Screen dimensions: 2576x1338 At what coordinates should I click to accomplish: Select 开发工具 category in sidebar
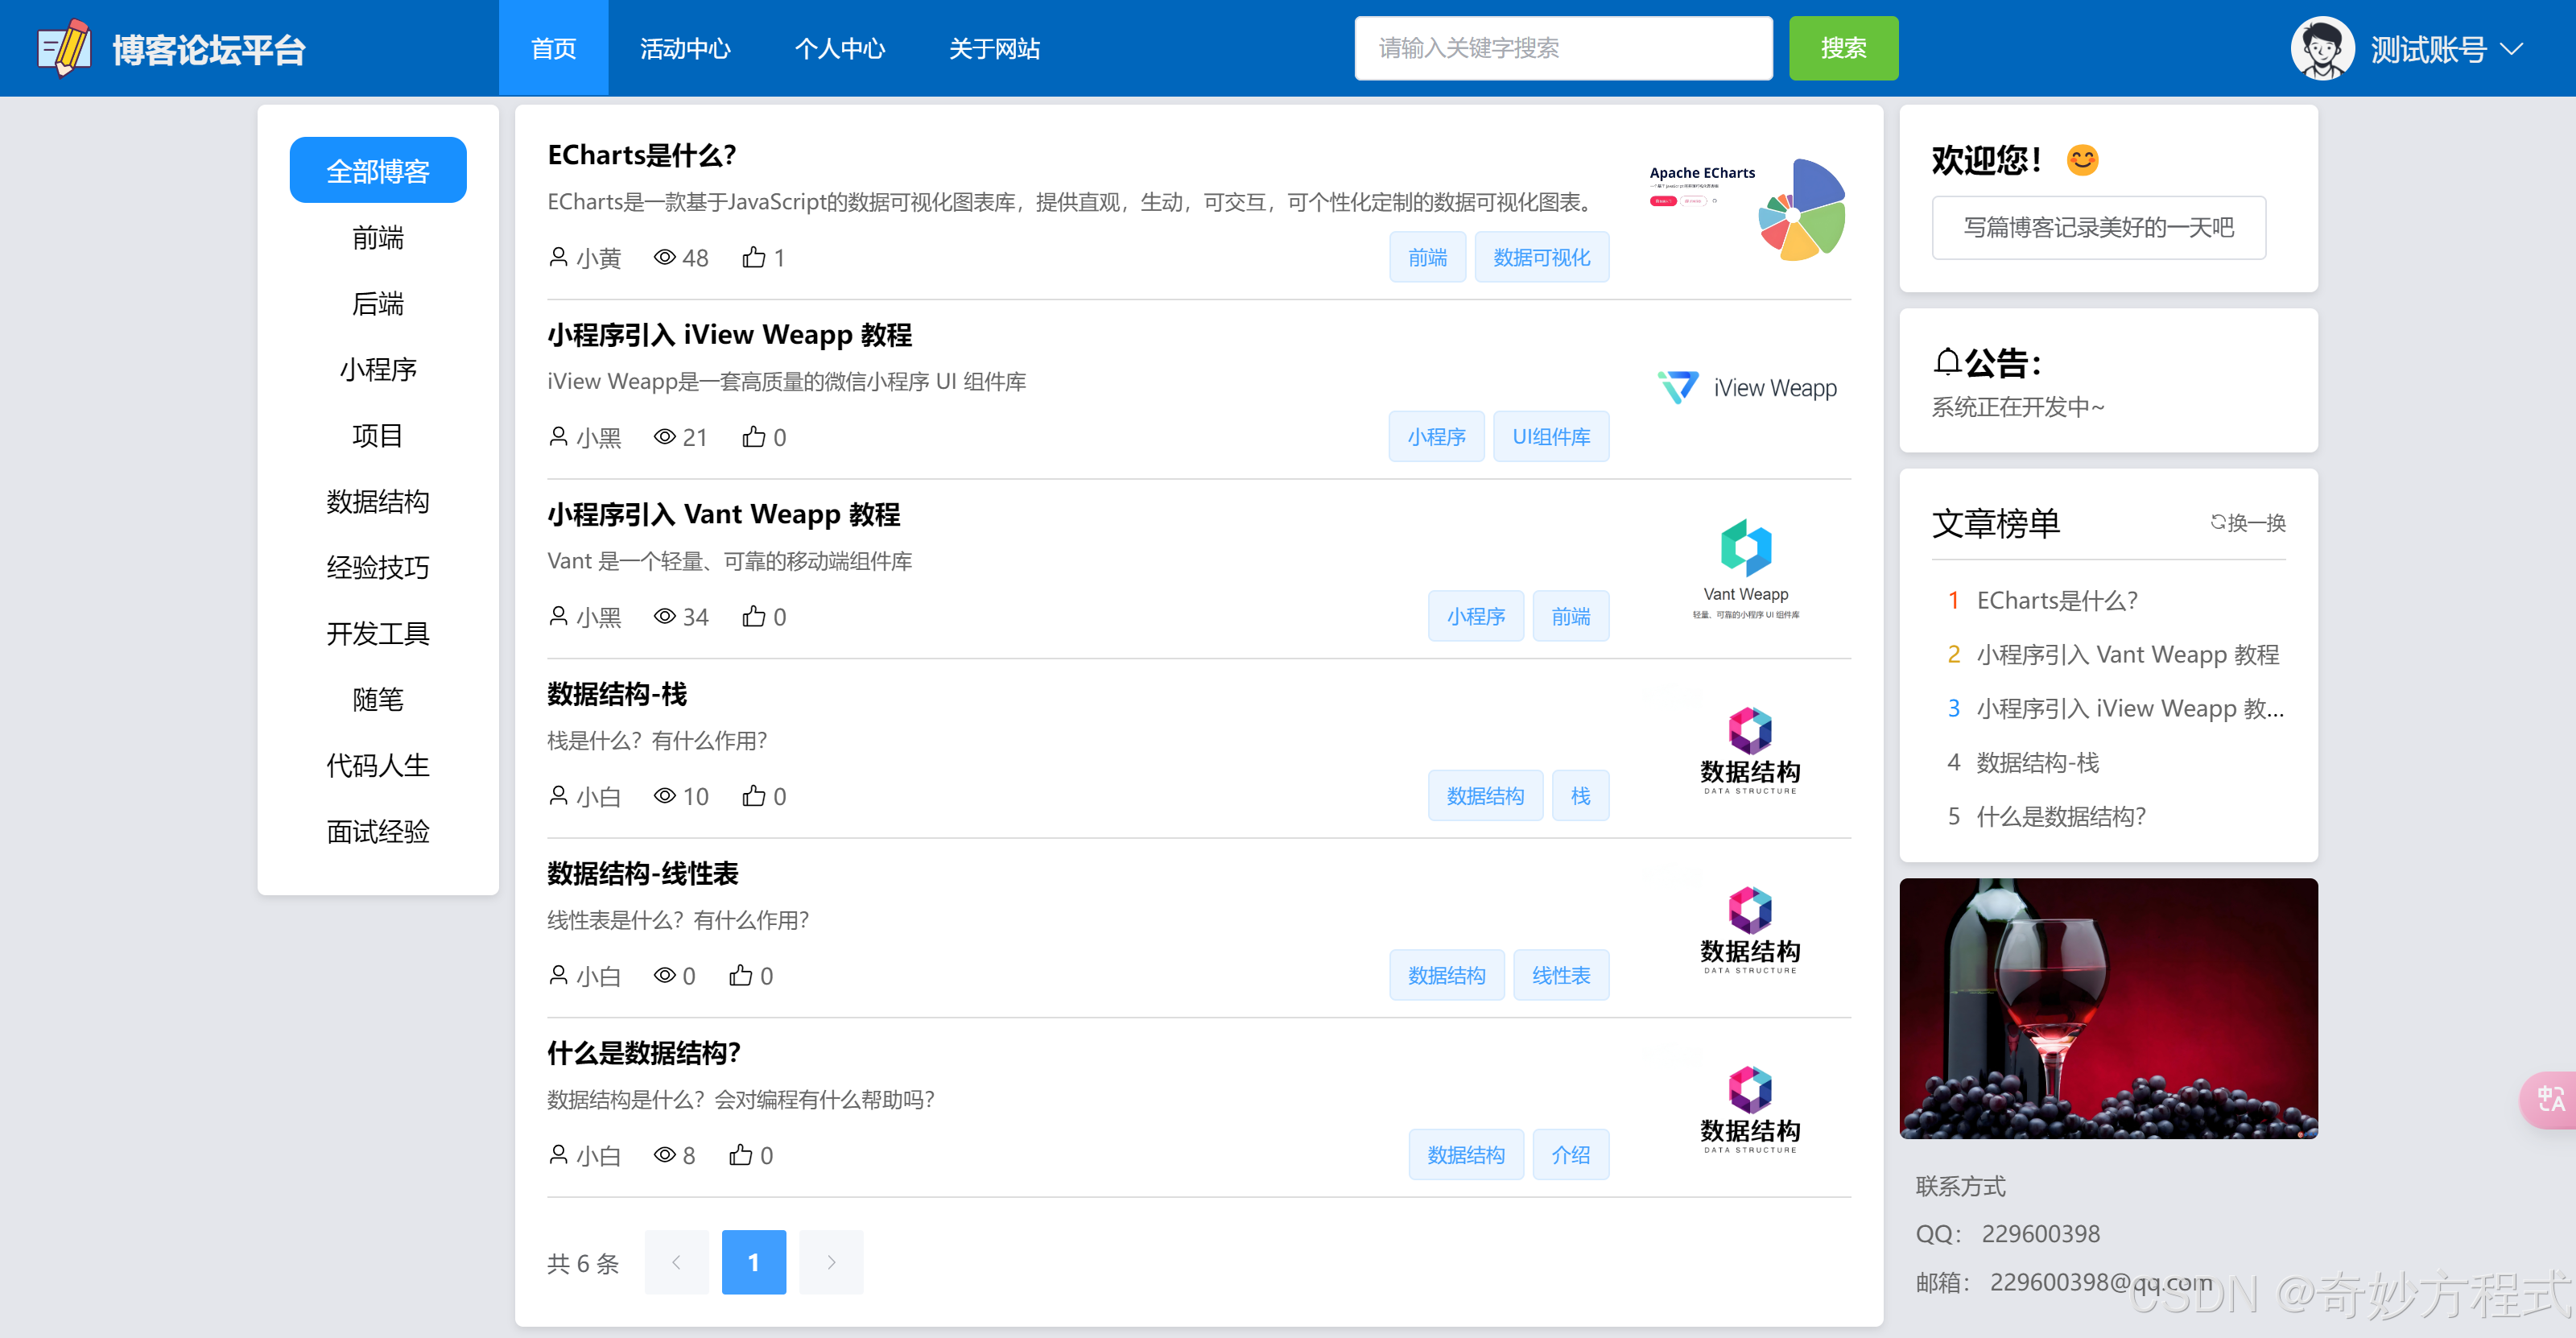pos(378,633)
